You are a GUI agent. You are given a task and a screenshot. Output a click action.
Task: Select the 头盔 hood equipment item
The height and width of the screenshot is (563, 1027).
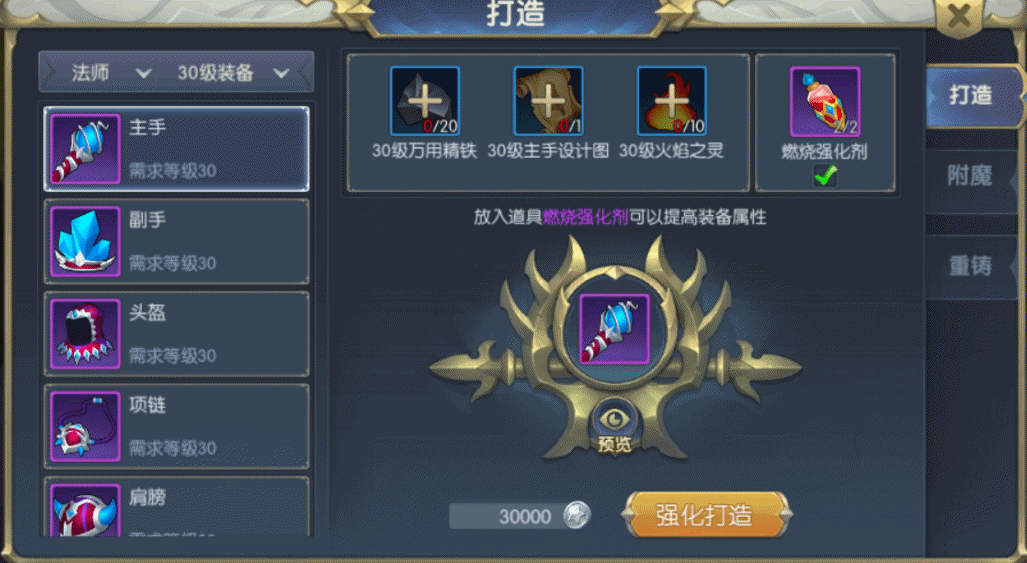[x=176, y=334]
